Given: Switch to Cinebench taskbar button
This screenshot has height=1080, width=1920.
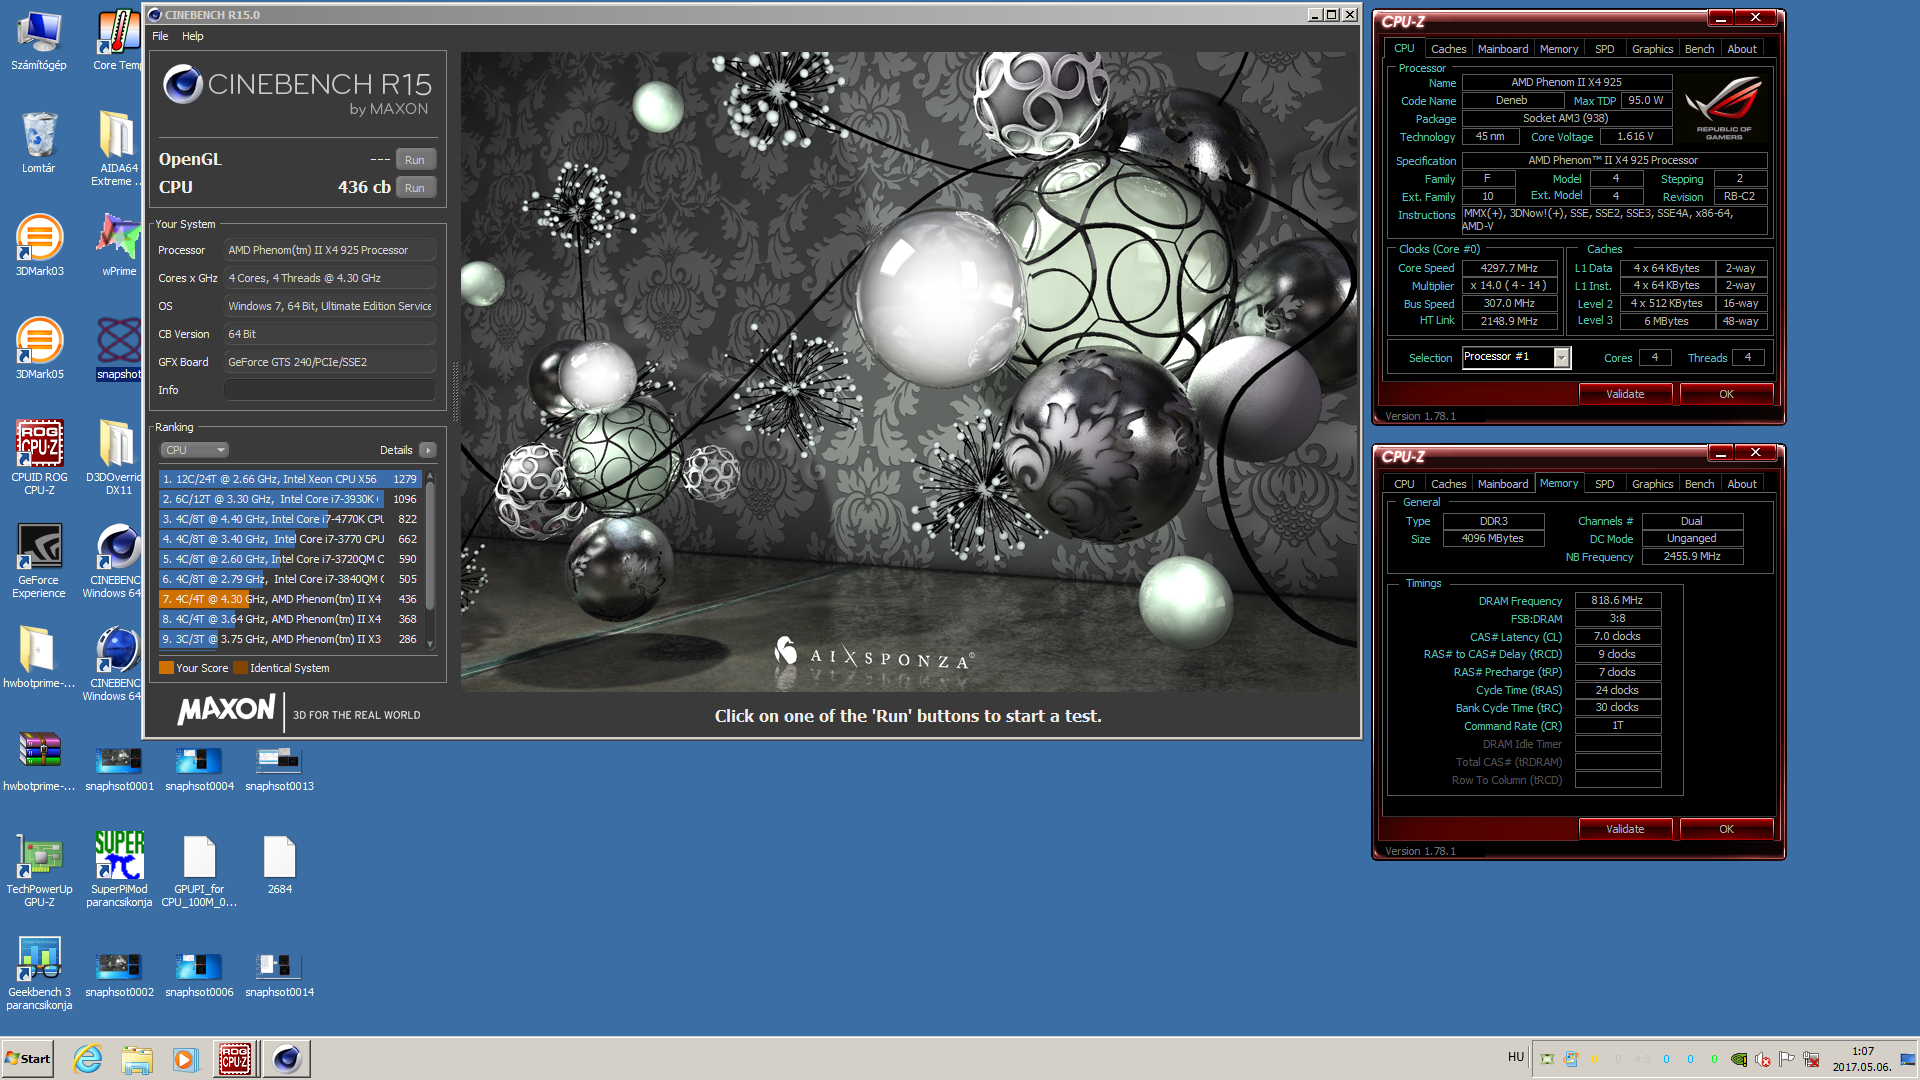Looking at the screenshot, I should click(287, 1059).
